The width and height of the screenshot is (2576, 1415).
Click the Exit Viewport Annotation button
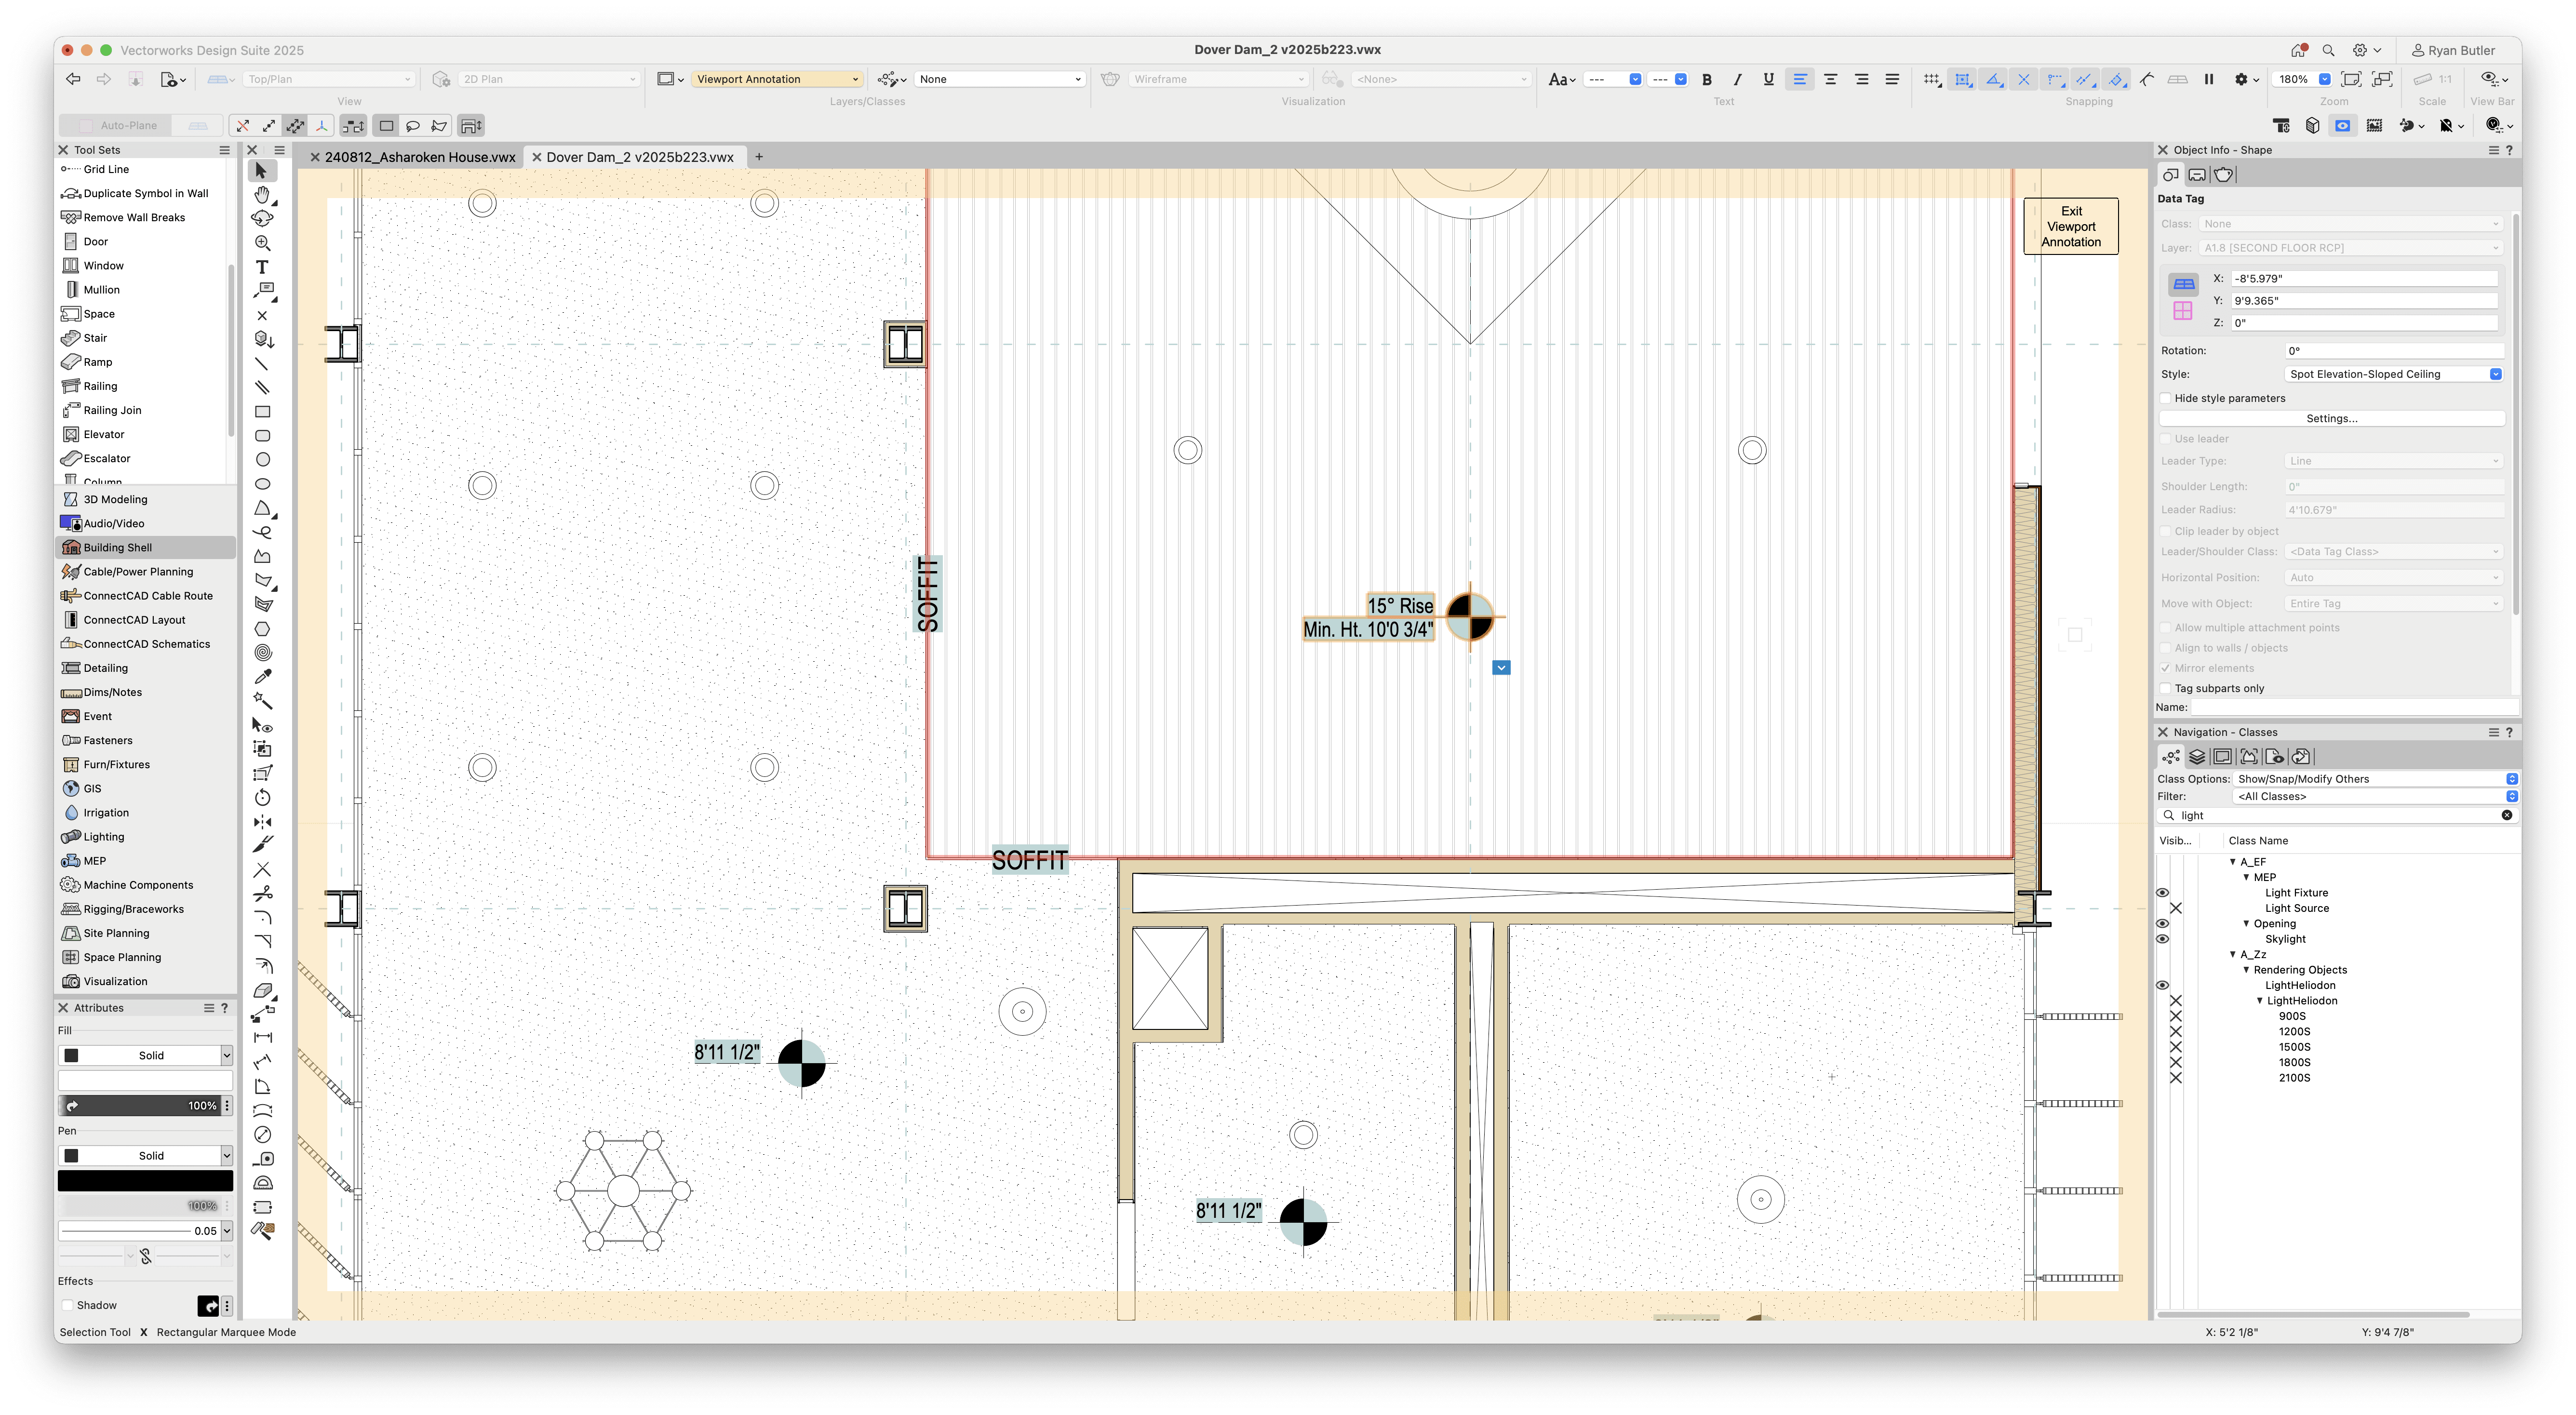pyautogui.click(x=2070, y=226)
